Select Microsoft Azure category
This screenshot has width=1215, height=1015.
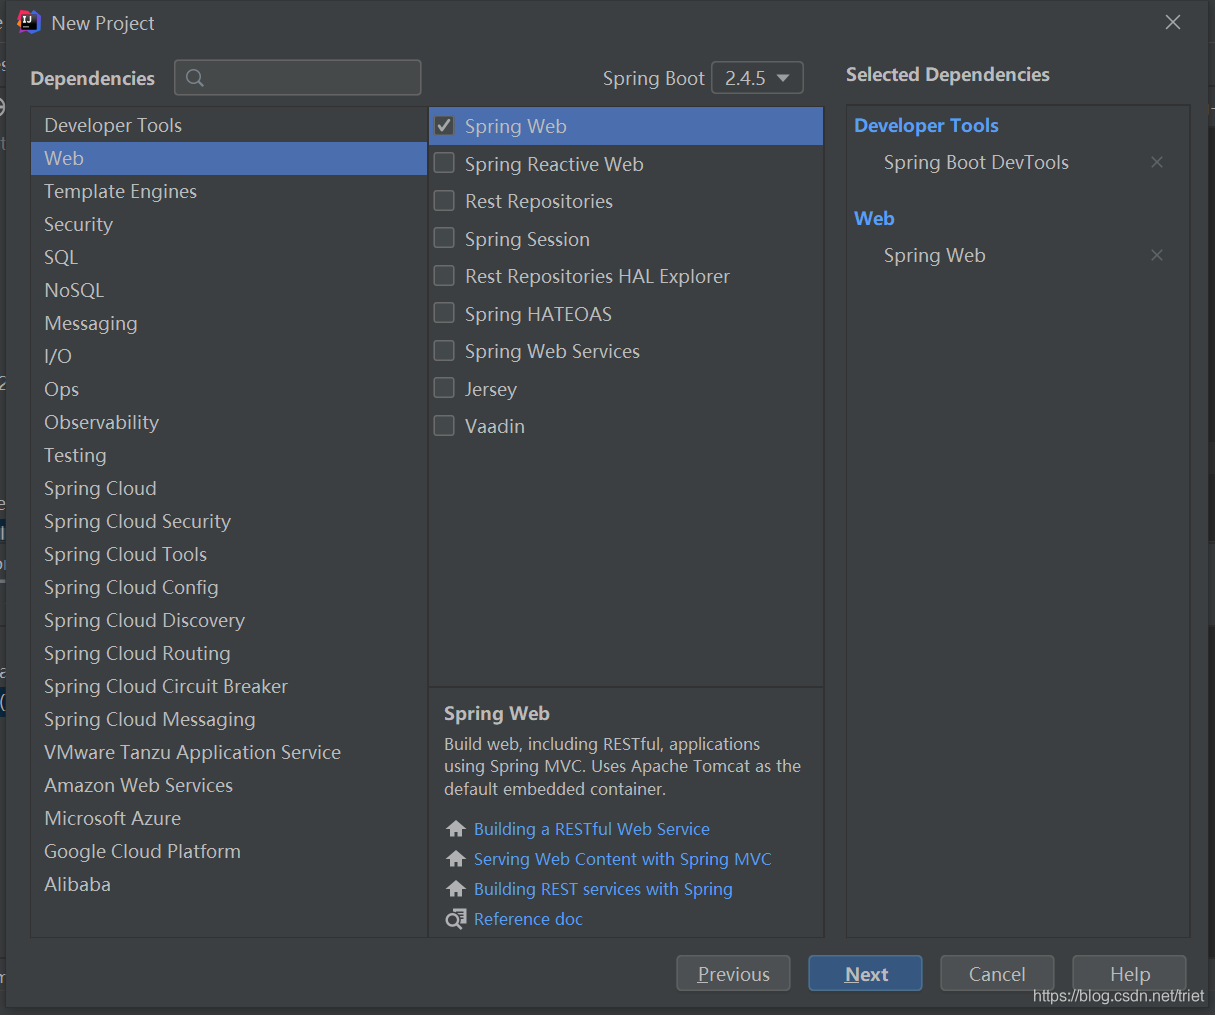point(229,818)
